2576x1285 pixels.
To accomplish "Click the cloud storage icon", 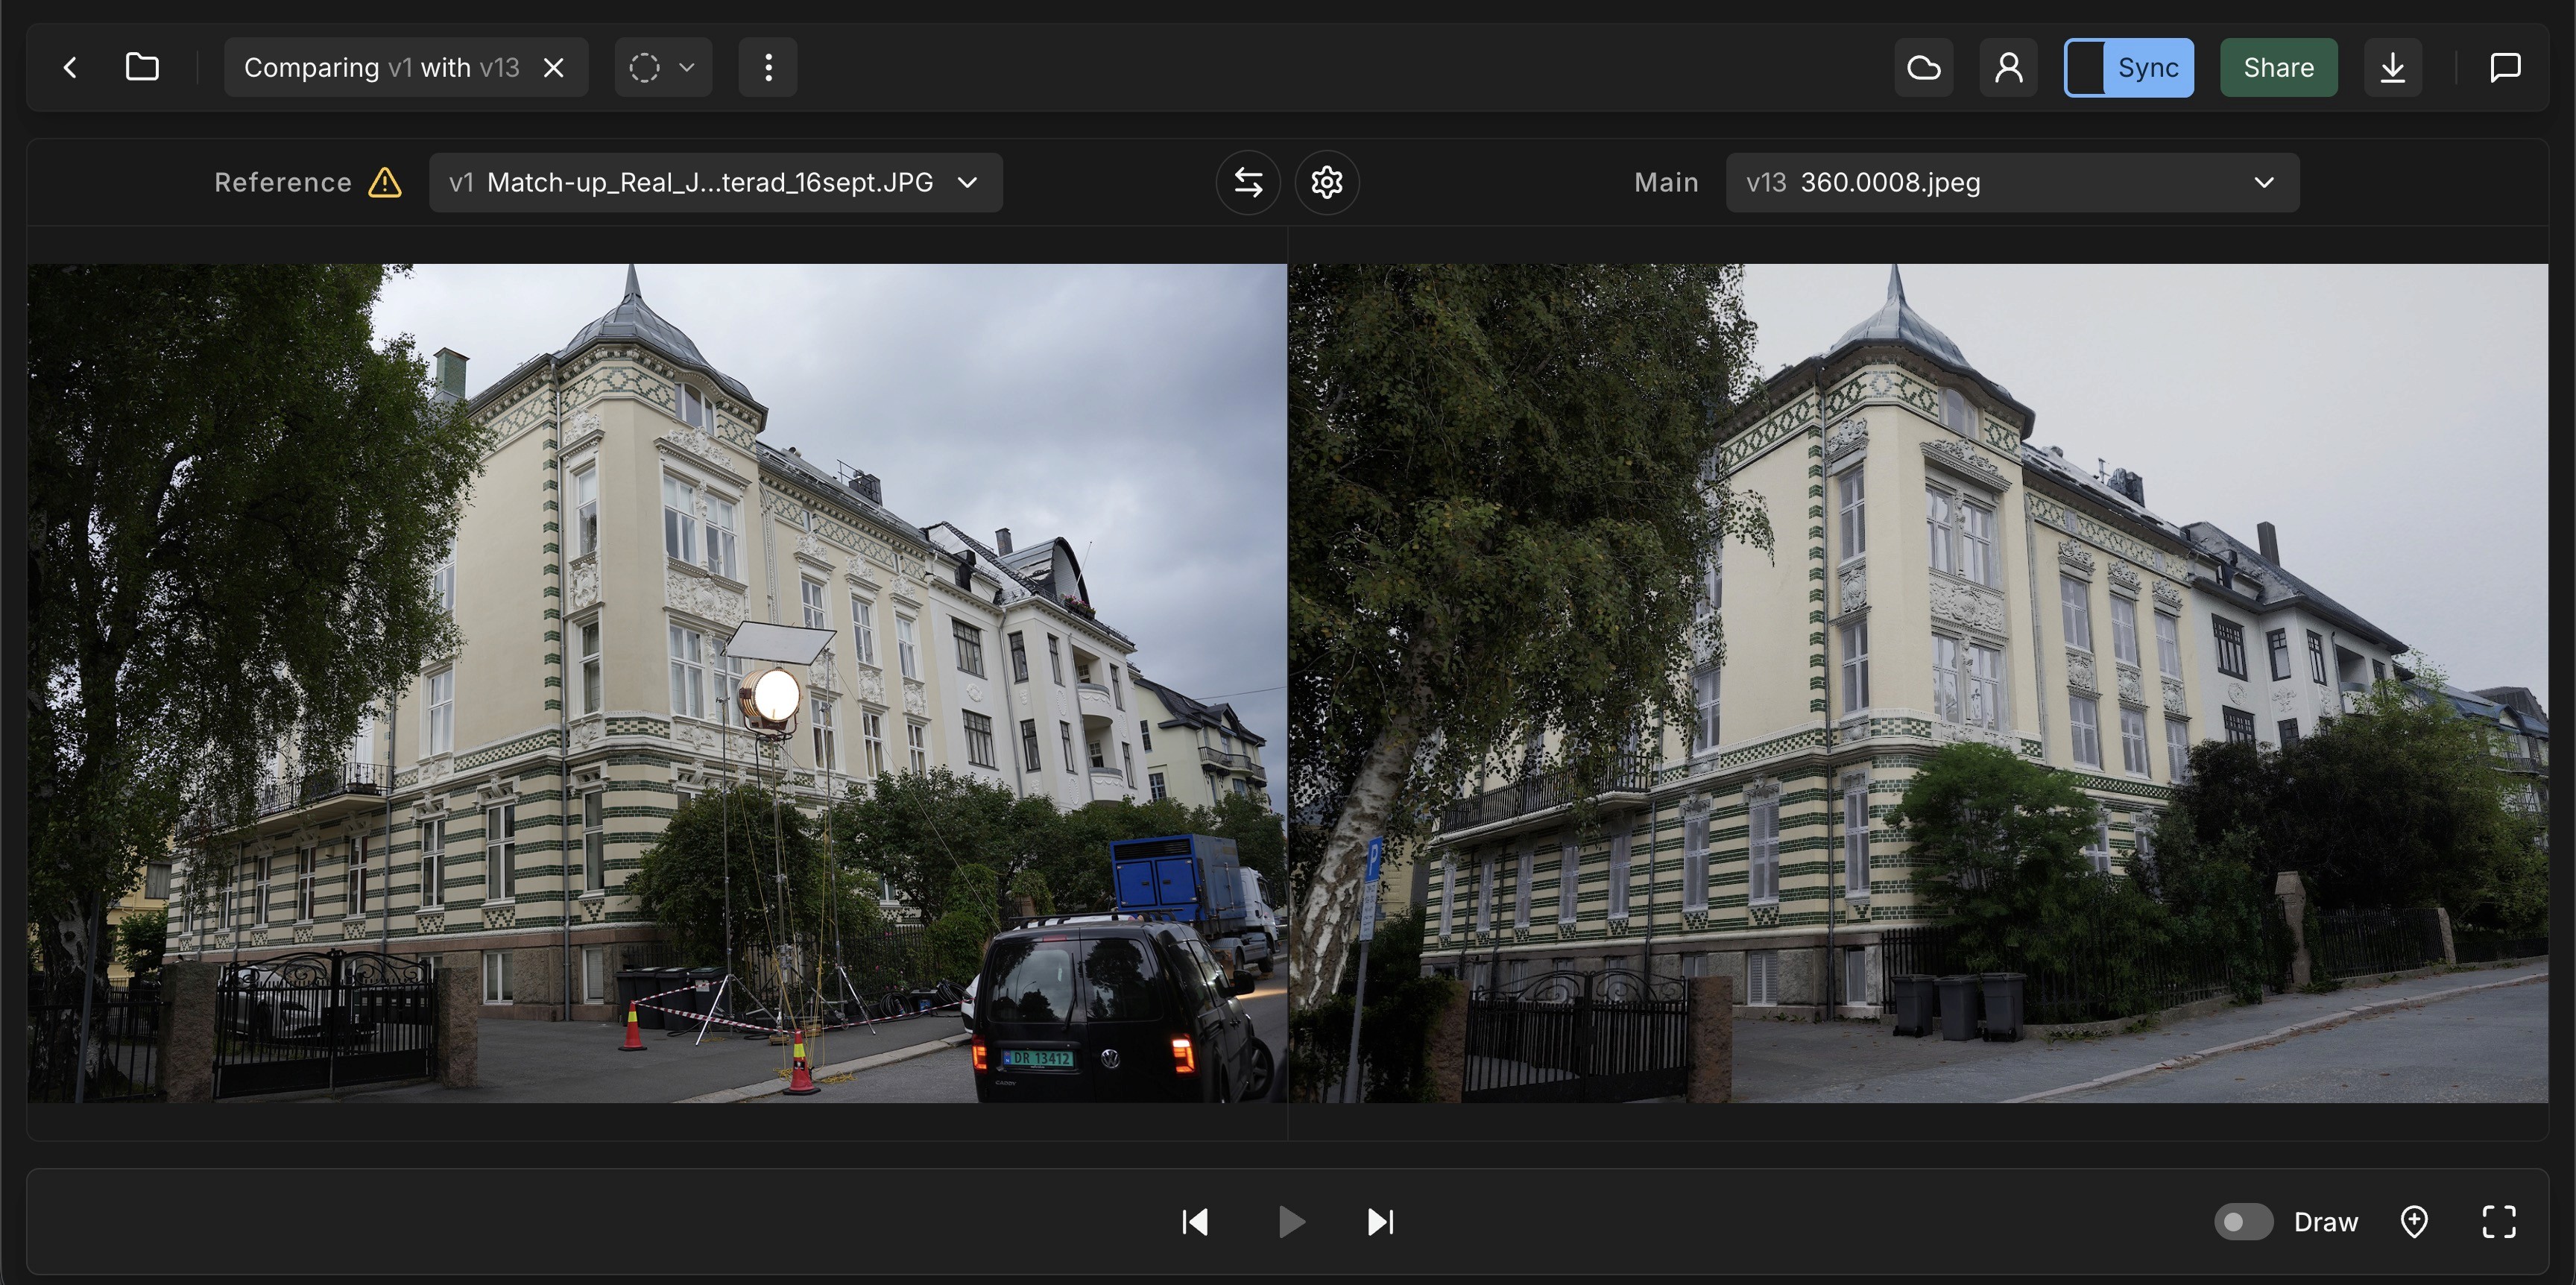I will [x=1923, y=67].
